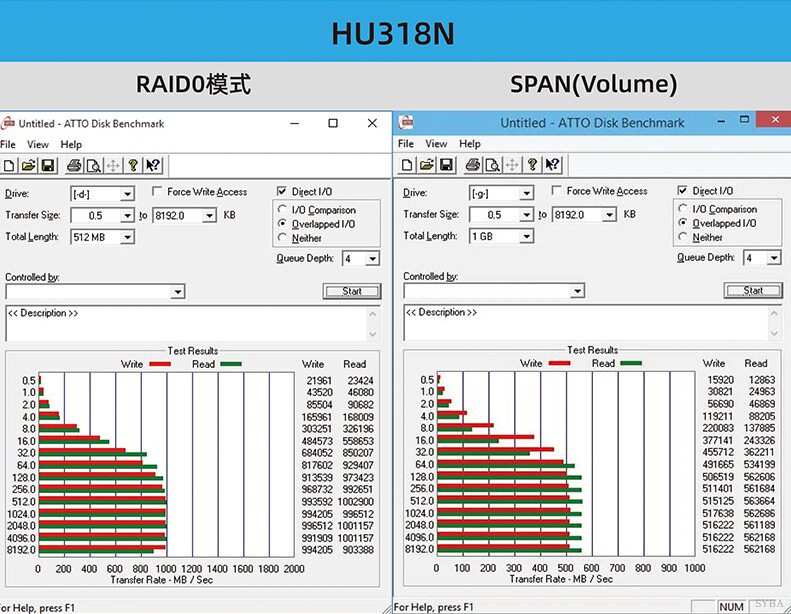Open Controlled by dropdown in RAID0 window
The width and height of the screenshot is (791, 614).
[178, 292]
